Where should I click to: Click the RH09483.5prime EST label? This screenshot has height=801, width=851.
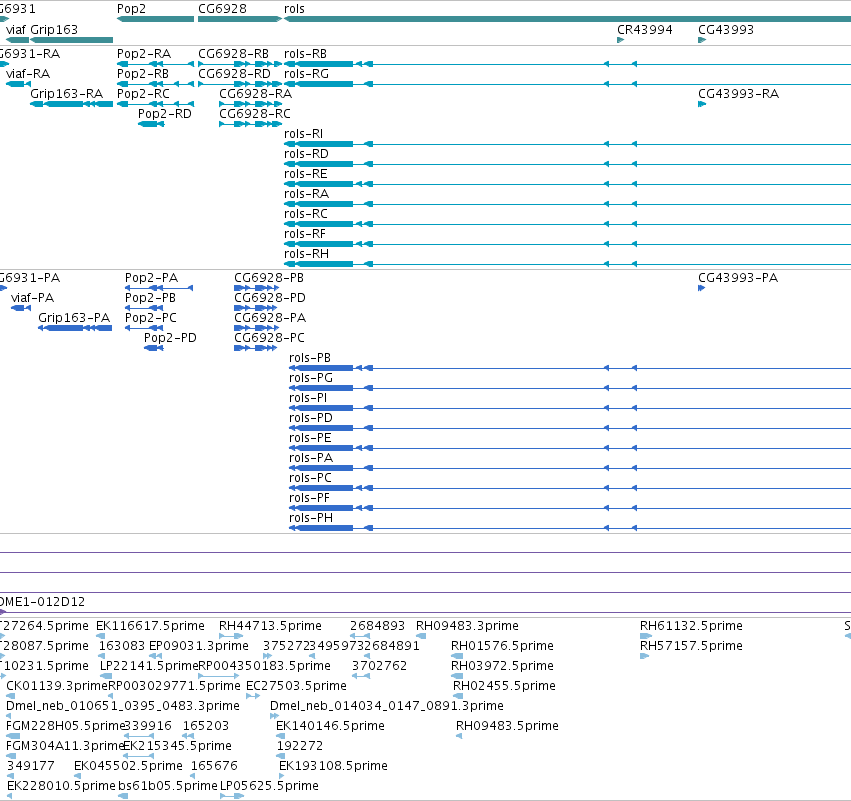click(x=507, y=726)
